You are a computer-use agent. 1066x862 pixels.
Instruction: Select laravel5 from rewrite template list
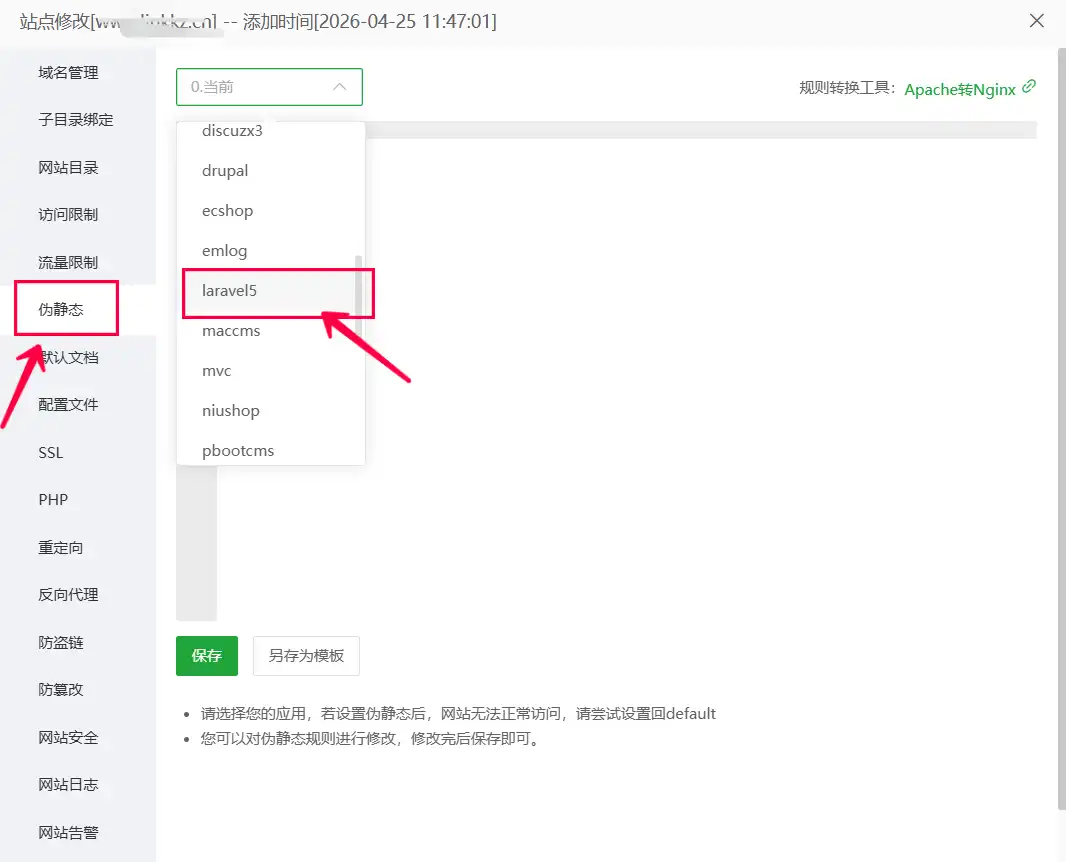click(230, 291)
